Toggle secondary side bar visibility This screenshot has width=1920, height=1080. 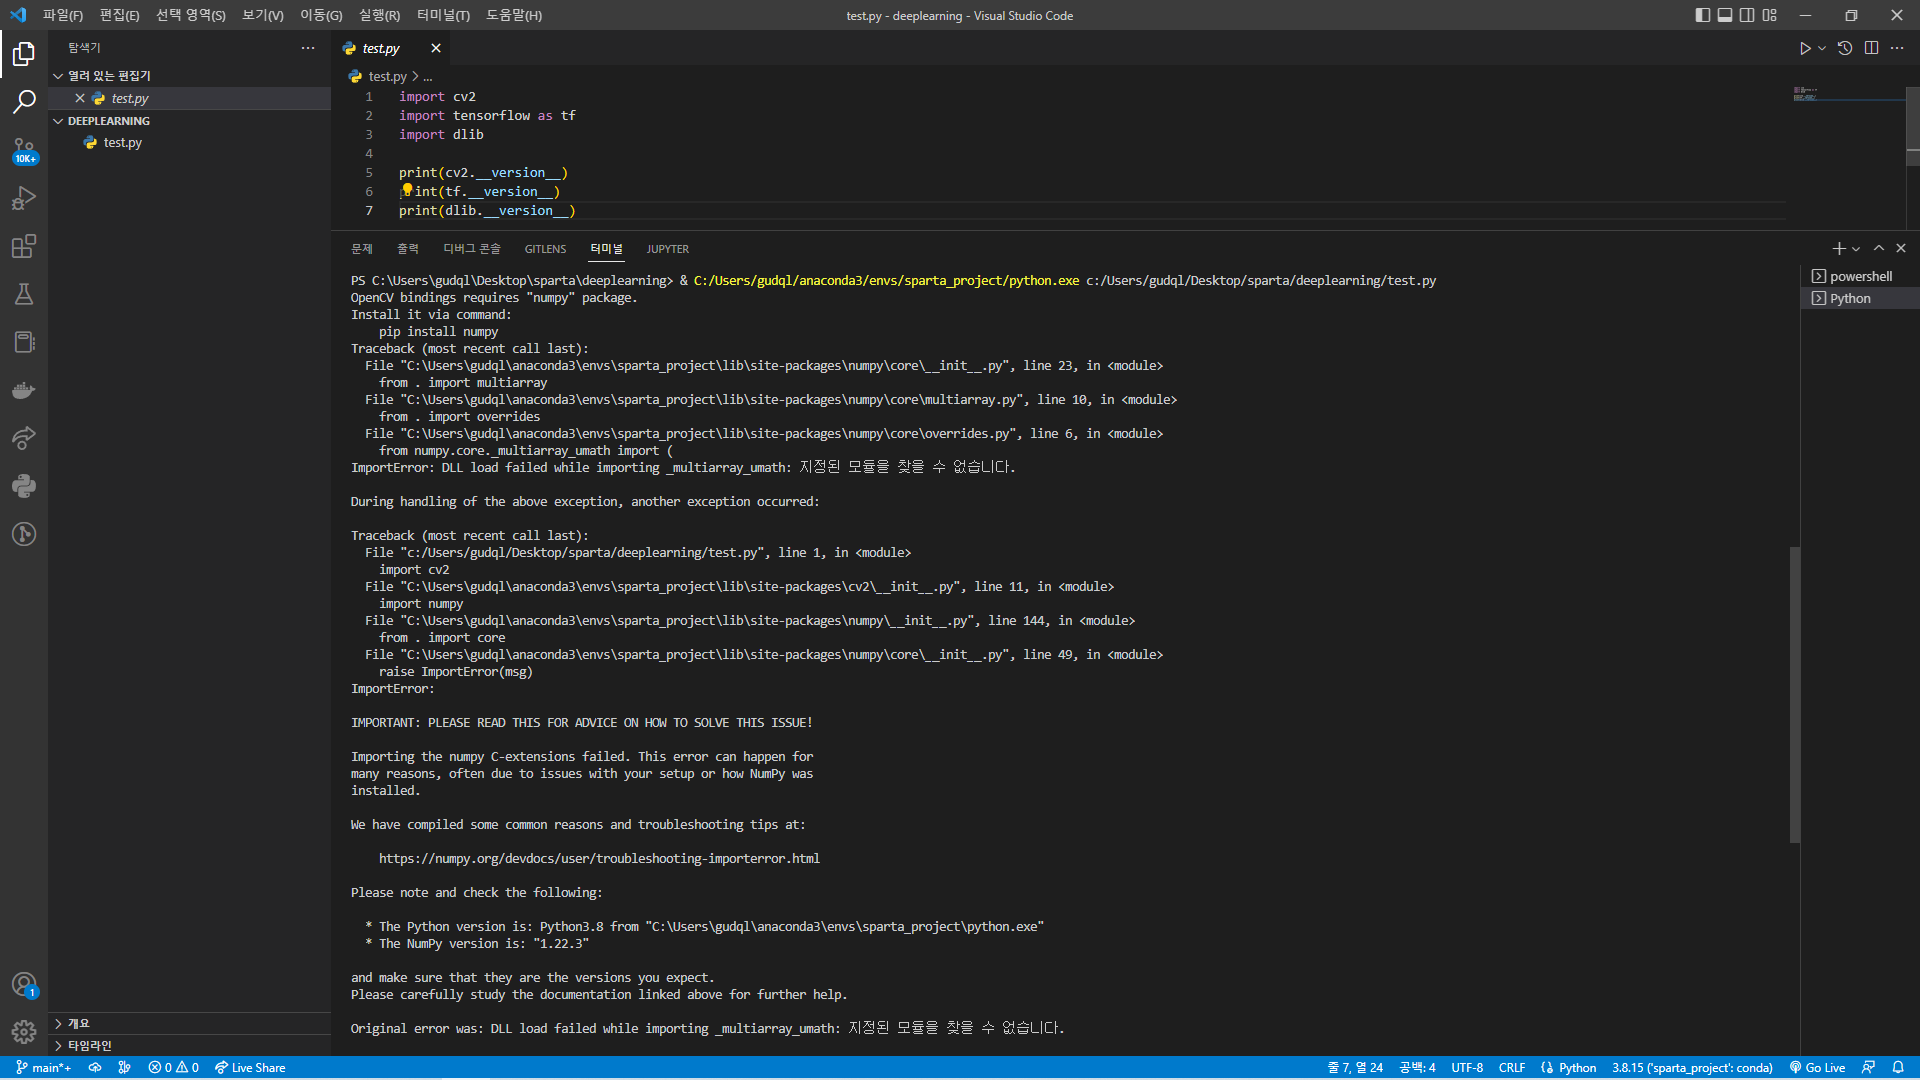coord(1747,15)
